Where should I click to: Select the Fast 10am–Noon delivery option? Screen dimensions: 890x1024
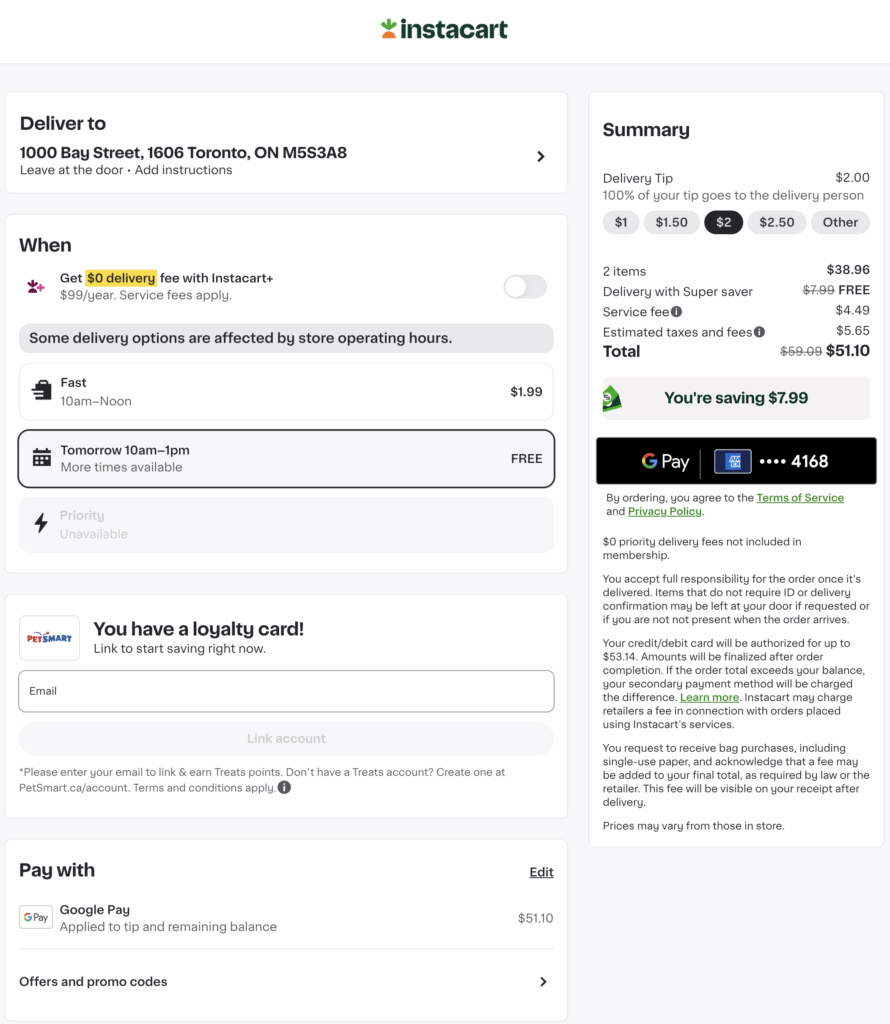pos(286,391)
